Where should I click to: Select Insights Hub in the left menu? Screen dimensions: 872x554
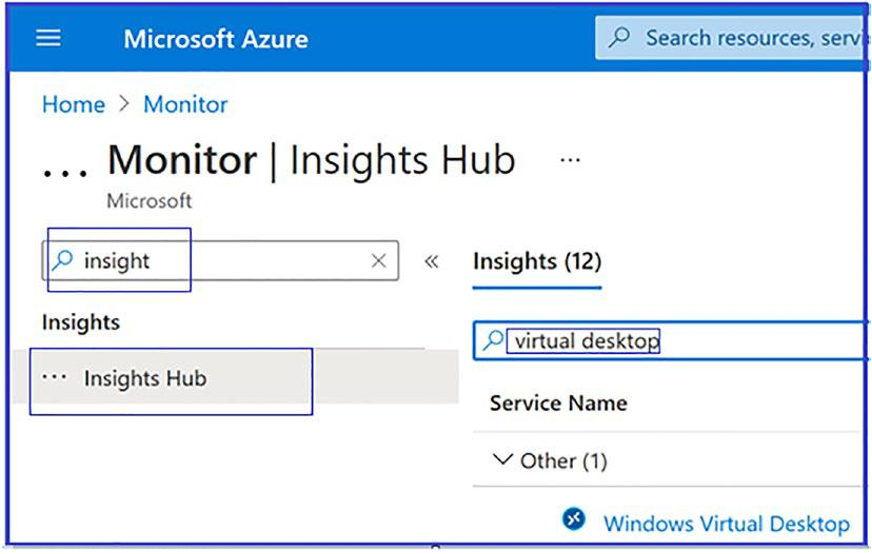(x=236, y=377)
